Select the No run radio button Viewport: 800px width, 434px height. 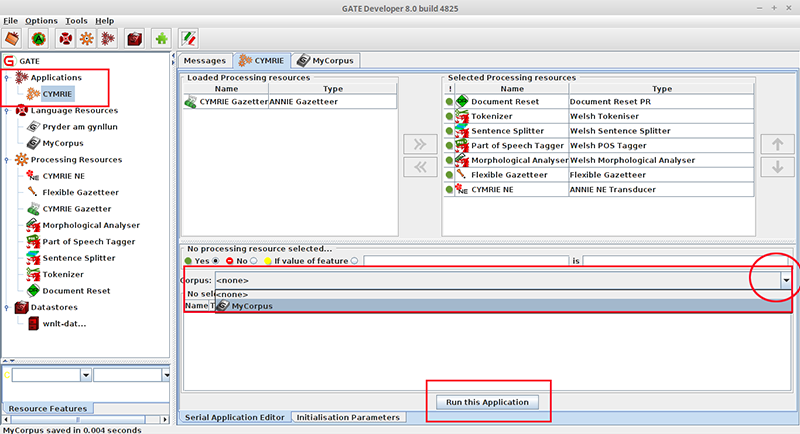254,261
